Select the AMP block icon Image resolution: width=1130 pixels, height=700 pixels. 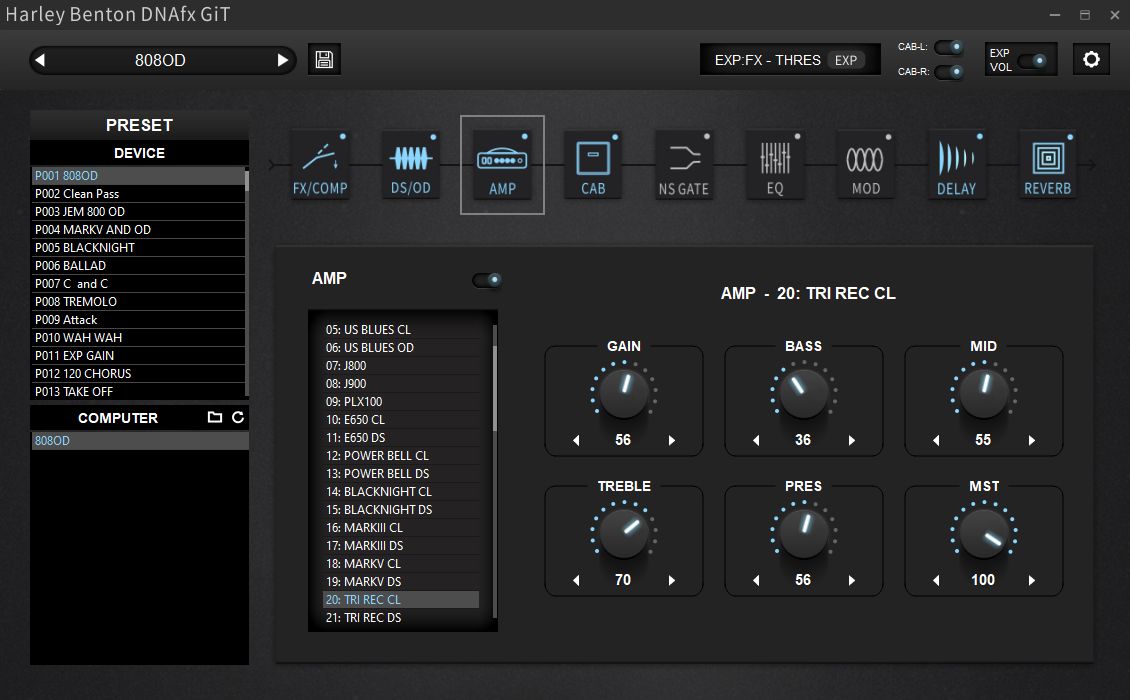pos(502,165)
